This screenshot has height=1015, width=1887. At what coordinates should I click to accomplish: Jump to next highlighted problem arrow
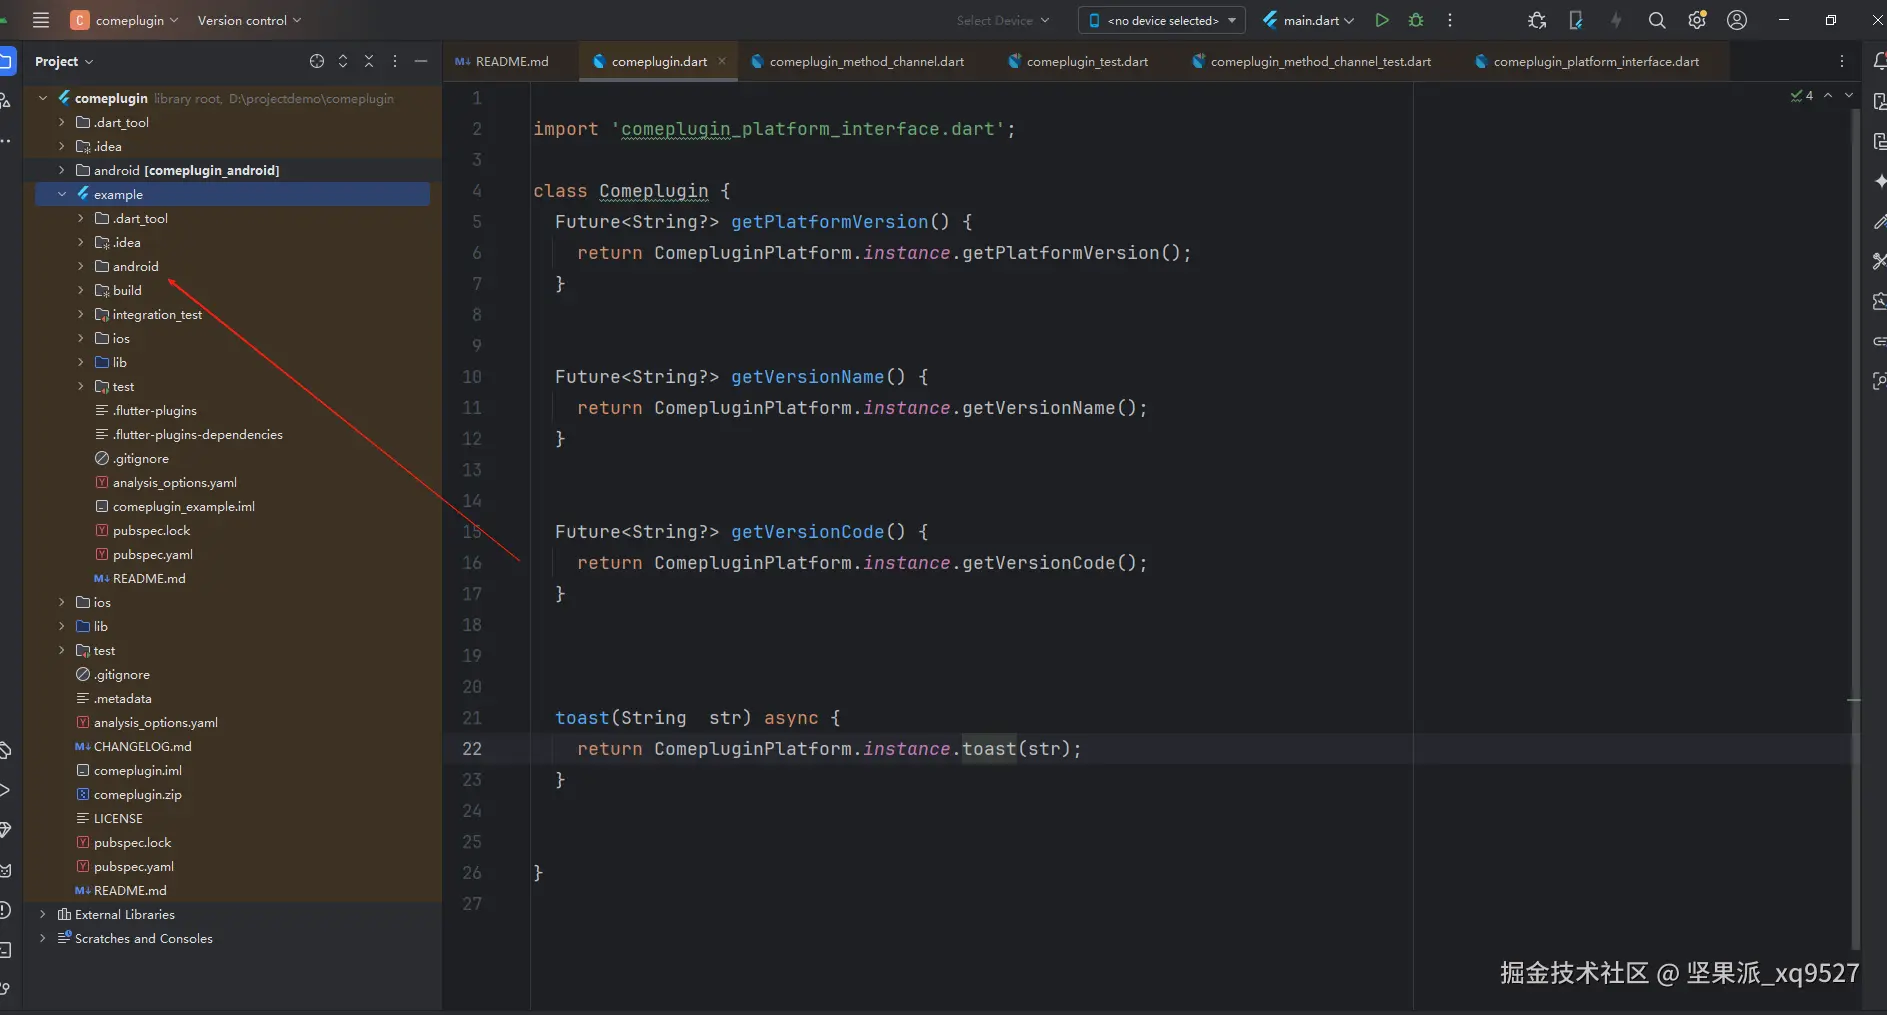click(x=1849, y=95)
